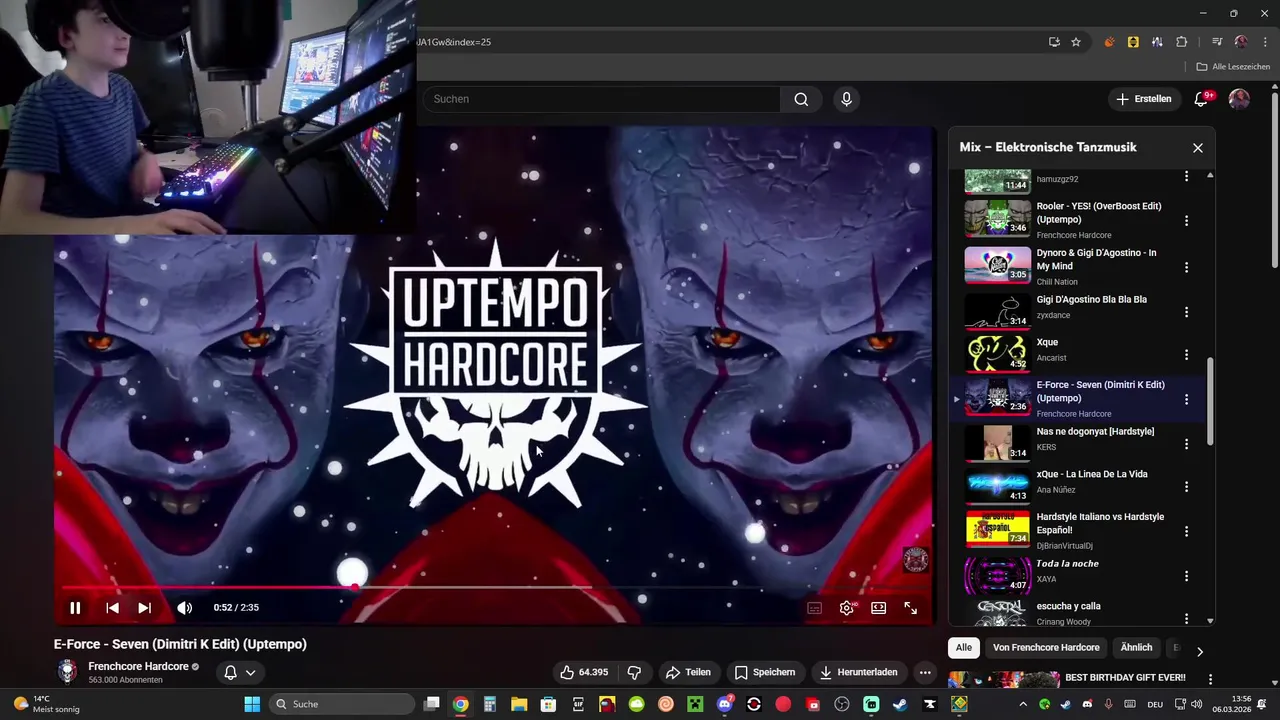Bookmark page with star icon
Screen dimensions: 1280x720
1076,42
